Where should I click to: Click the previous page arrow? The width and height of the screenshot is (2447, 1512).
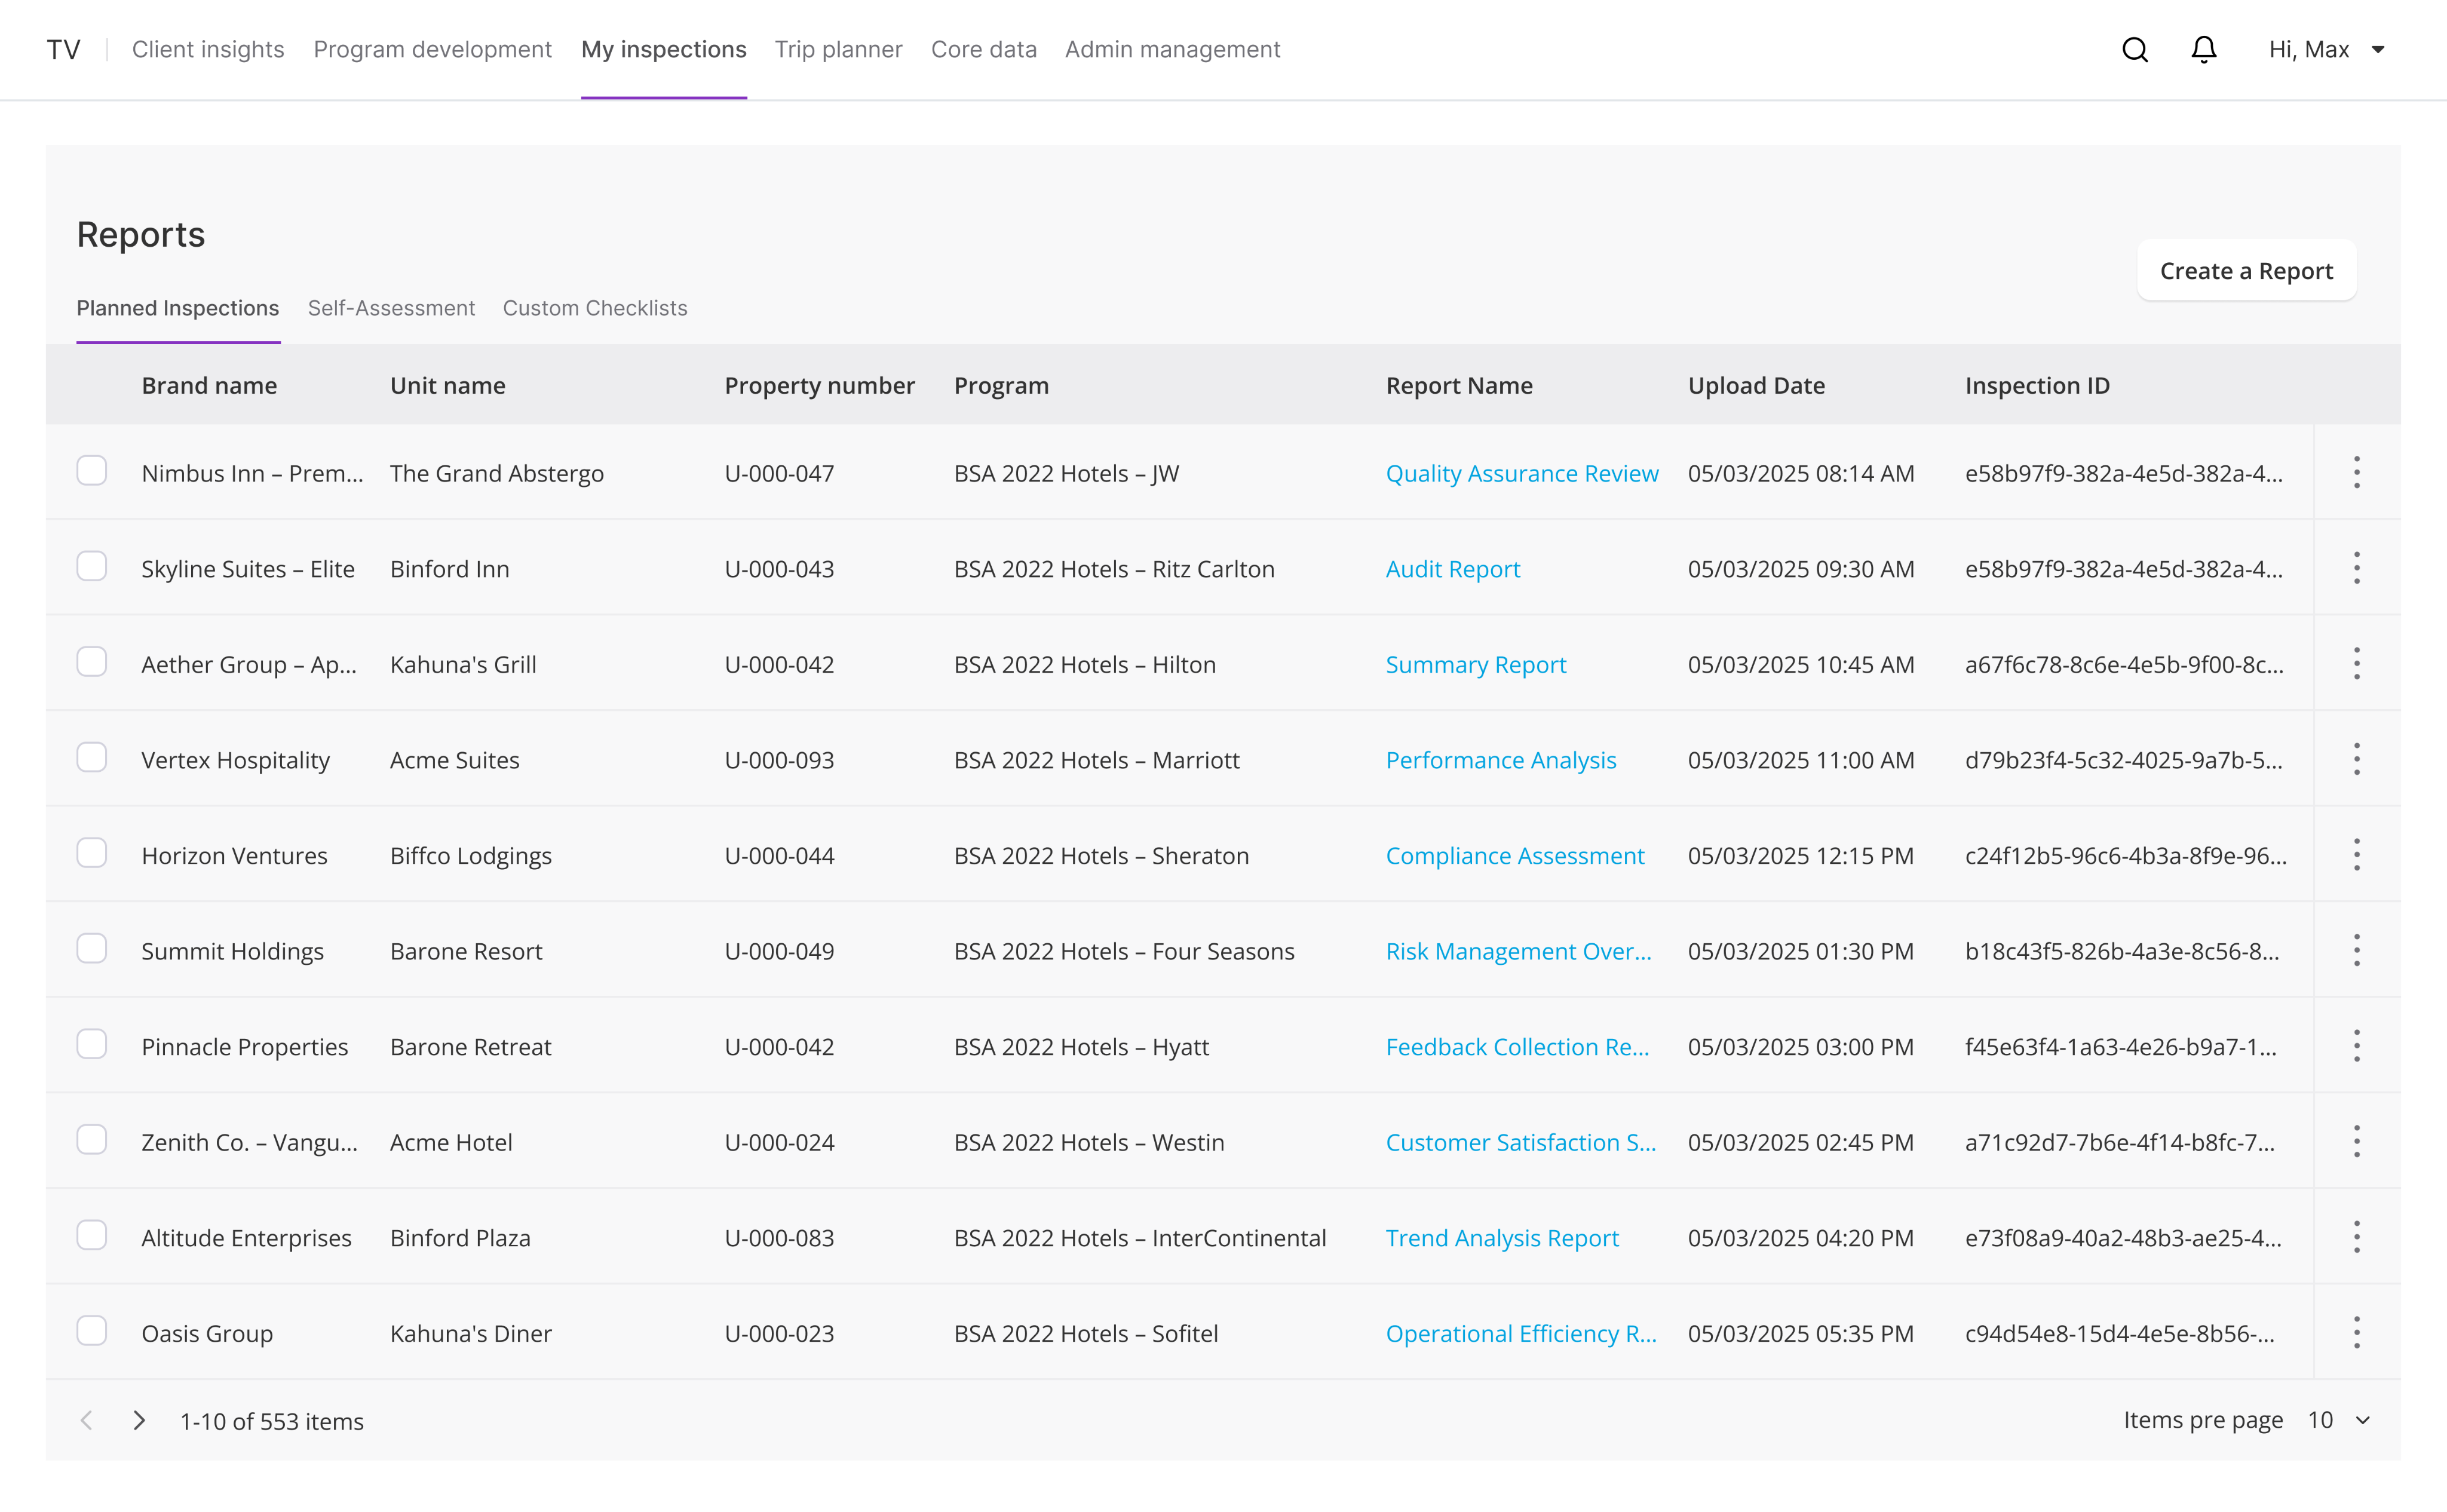click(x=87, y=1420)
